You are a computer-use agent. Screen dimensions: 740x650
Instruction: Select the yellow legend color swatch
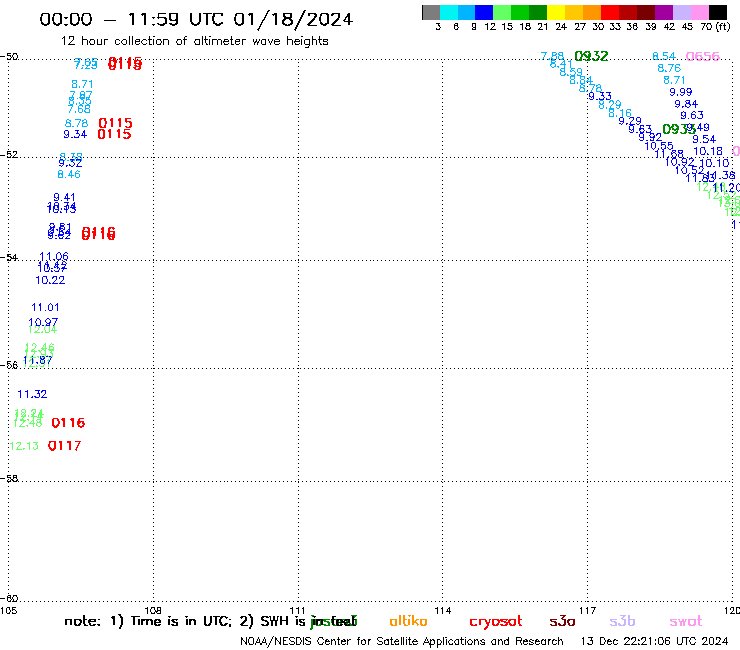point(555,12)
